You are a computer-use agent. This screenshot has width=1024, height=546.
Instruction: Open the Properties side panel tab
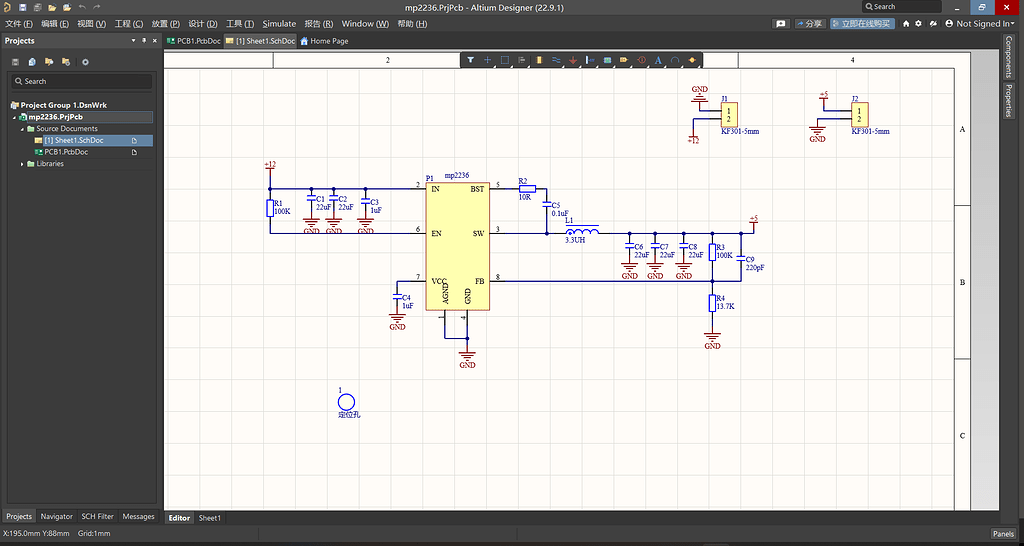point(1008,99)
